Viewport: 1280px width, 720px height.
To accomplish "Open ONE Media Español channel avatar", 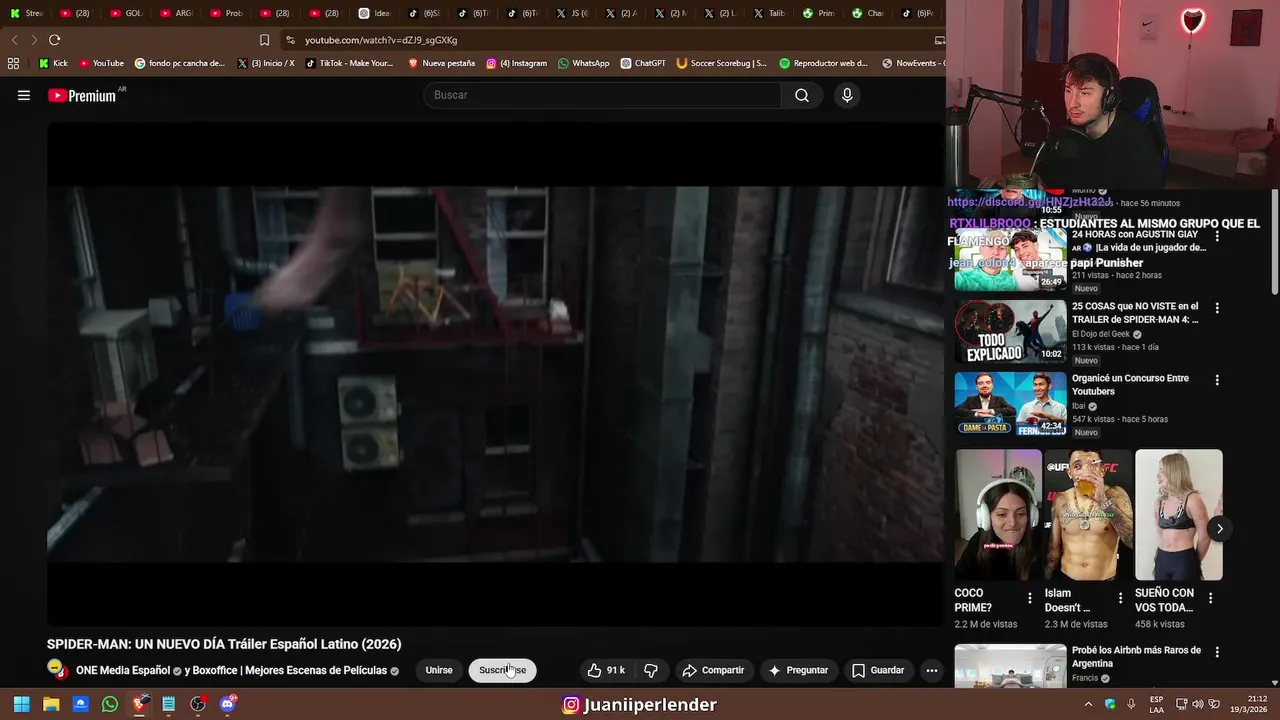I will pos(58,669).
